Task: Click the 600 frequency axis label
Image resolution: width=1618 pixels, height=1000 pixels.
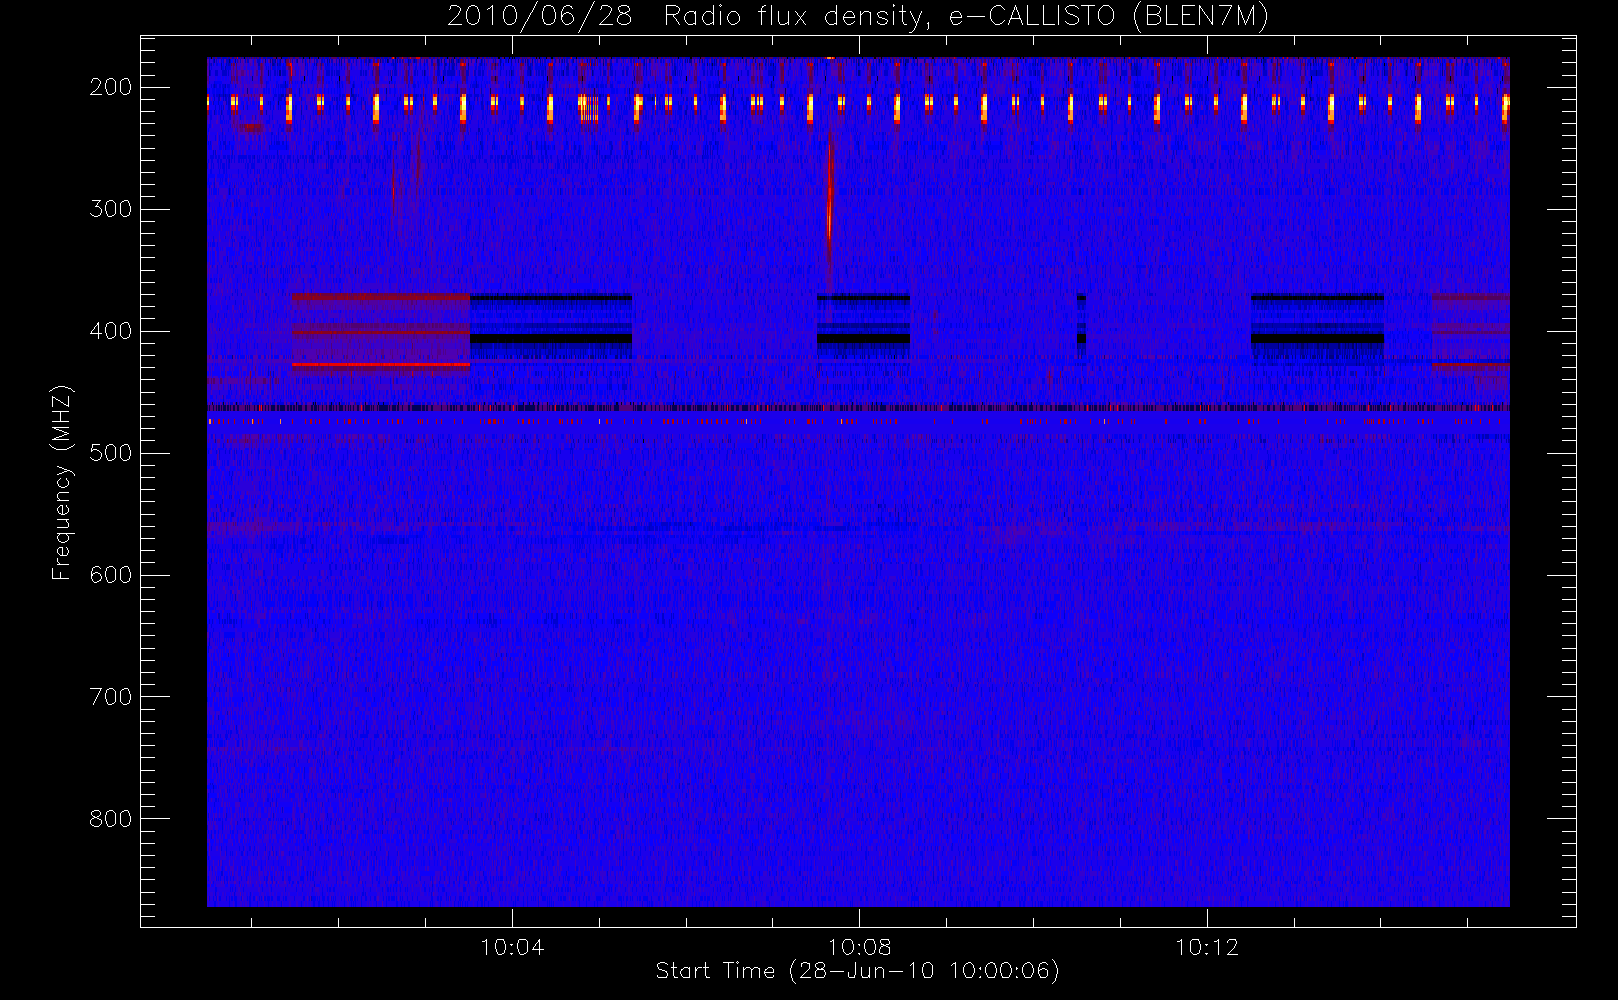Action: 110,575
